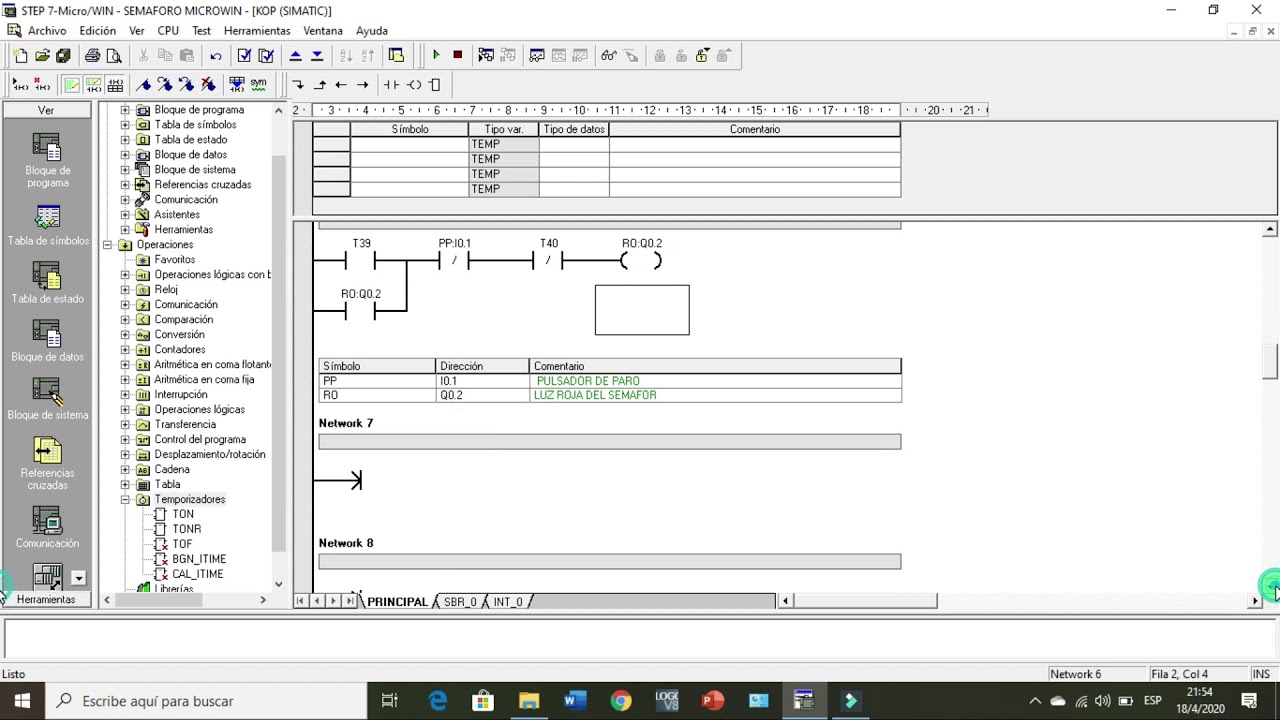1280x720 pixels.
Task: Select the T39 contact in the ladder
Action: (360, 261)
